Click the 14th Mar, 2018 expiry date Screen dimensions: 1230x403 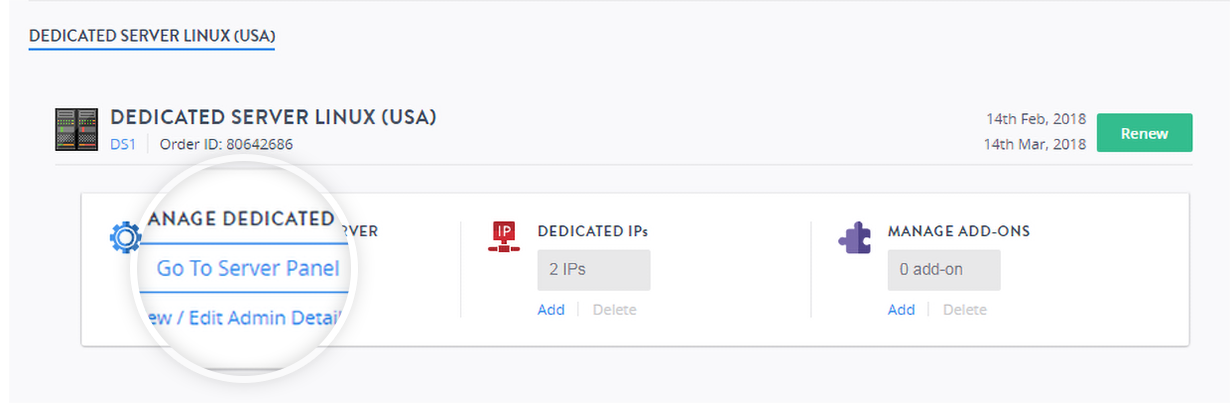(1035, 144)
